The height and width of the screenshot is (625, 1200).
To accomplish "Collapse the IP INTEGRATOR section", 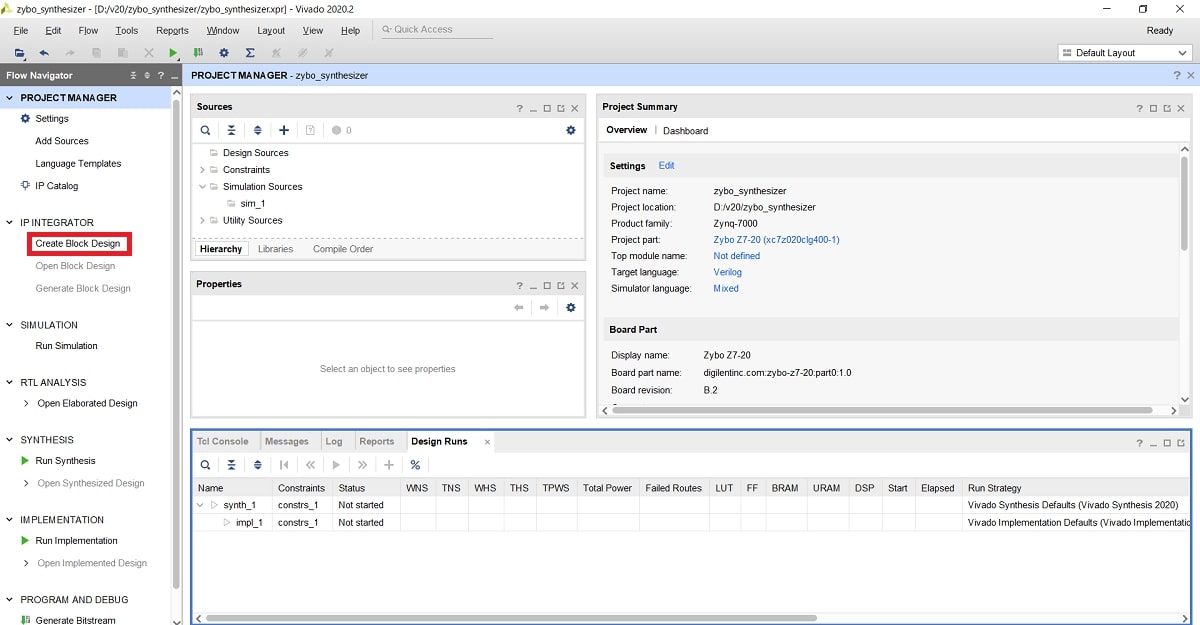I will point(10,223).
